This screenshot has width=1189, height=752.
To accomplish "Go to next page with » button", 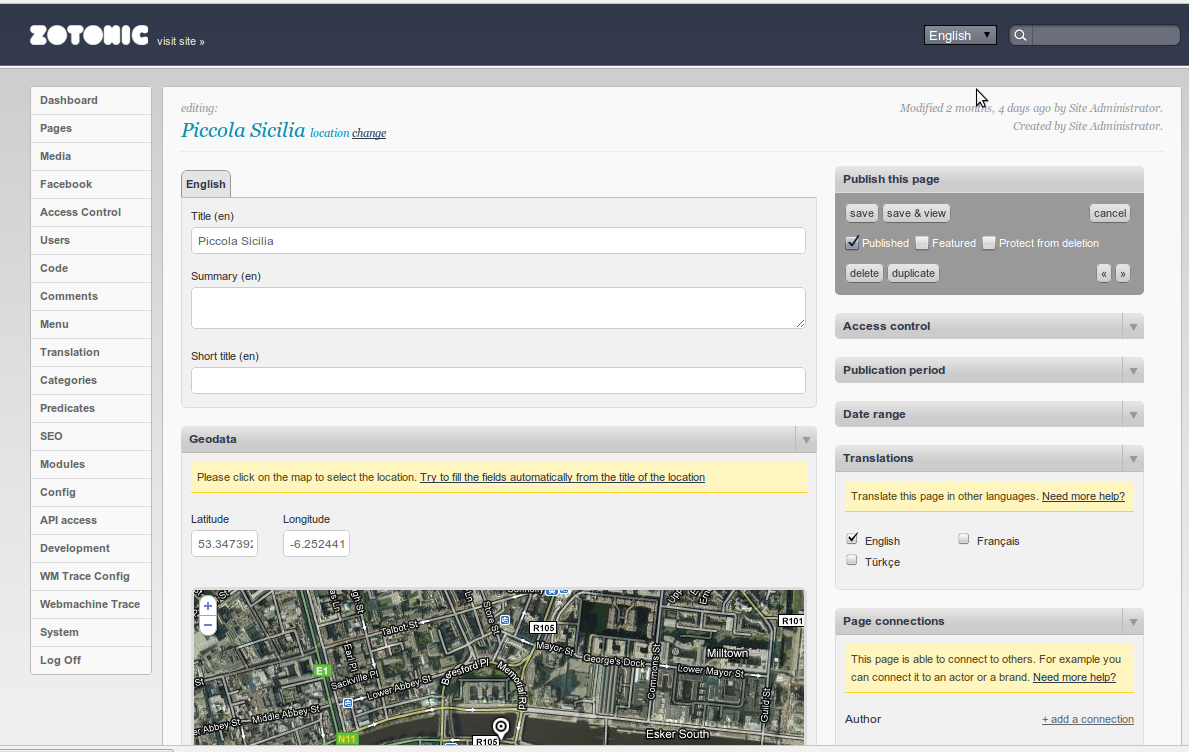I will [x=1123, y=273].
